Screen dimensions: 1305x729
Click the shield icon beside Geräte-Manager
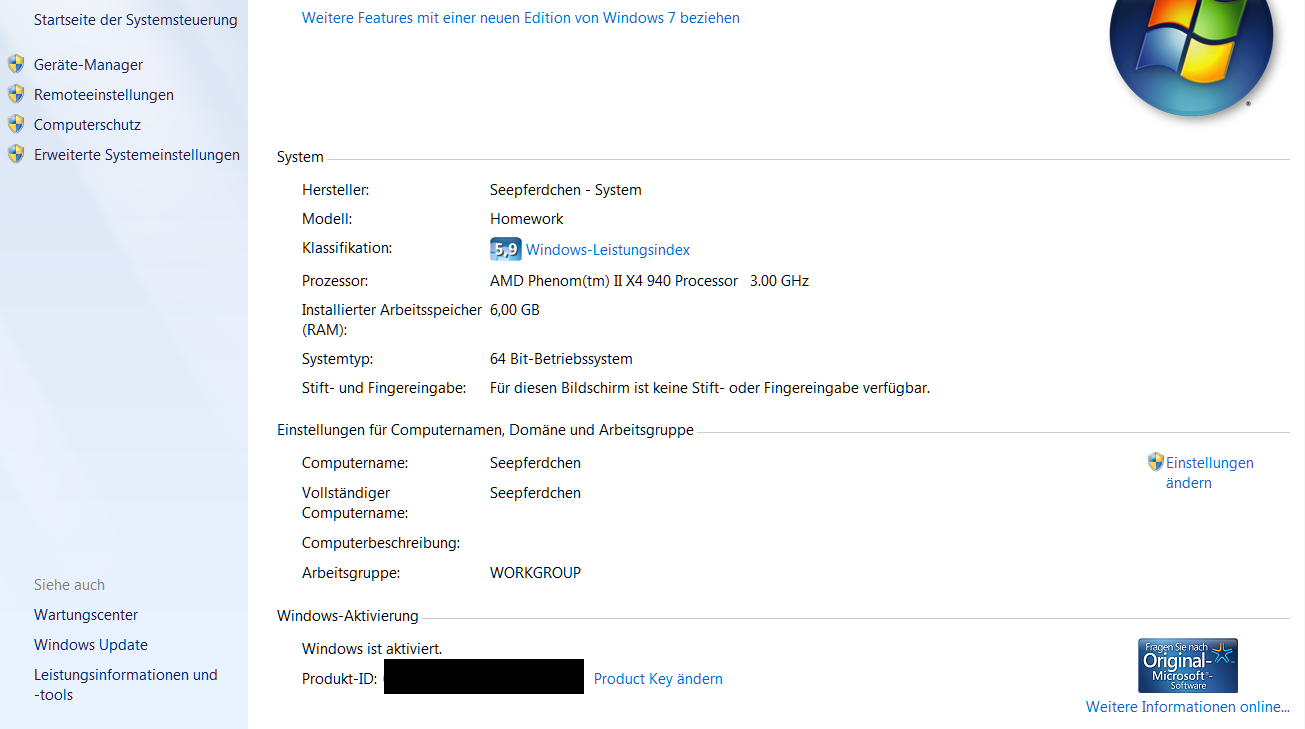pyautogui.click(x=15, y=64)
